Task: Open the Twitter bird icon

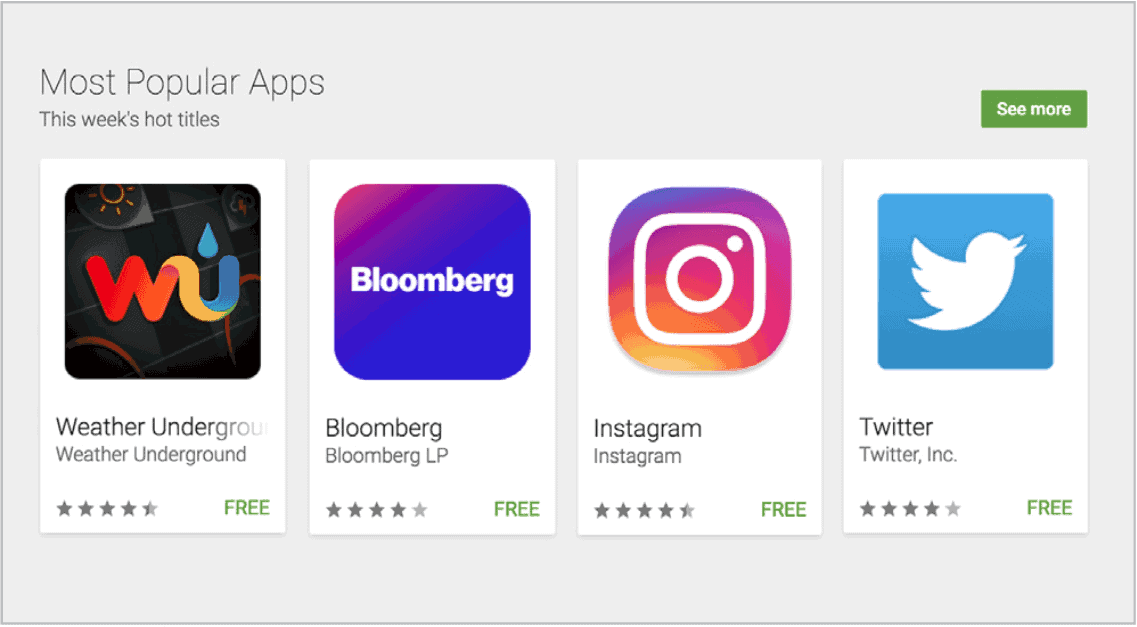Action: pos(965,281)
